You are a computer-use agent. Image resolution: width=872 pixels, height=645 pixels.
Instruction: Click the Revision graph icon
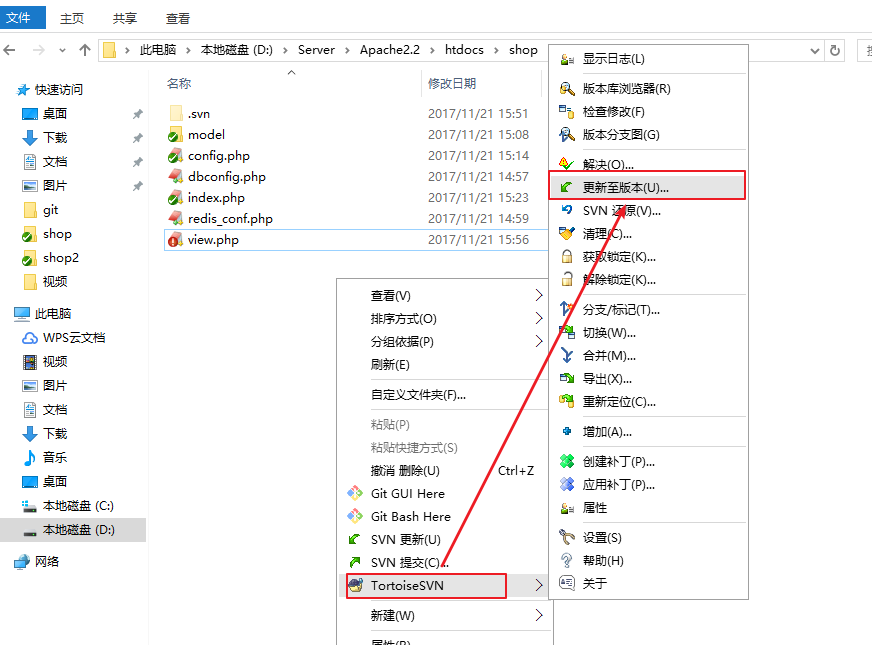pos(567,135)
